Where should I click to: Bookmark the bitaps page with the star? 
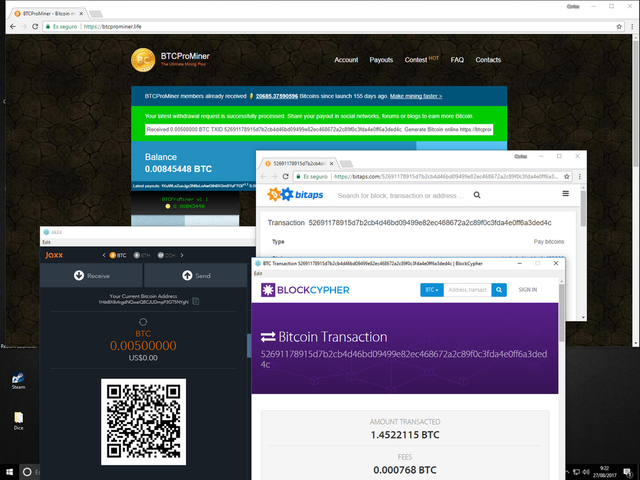point(567,176)
